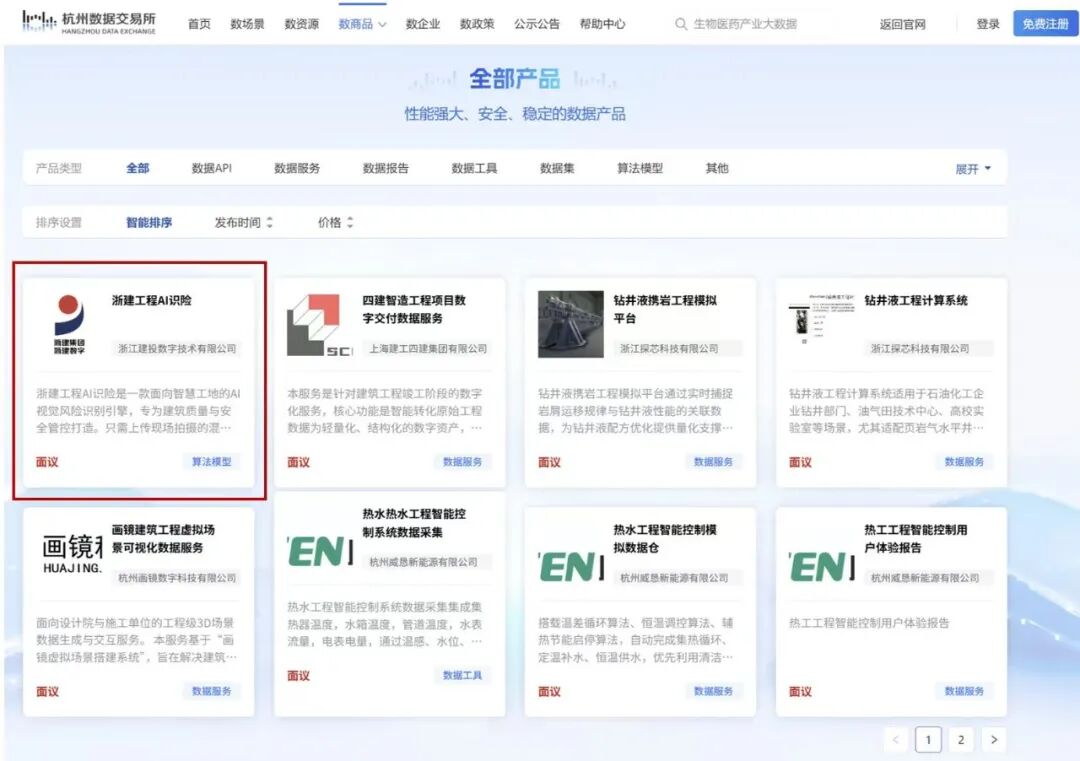Open the 公示公告 navigation item
This screenshot has width=1080, height=761.
coord(537,24)
